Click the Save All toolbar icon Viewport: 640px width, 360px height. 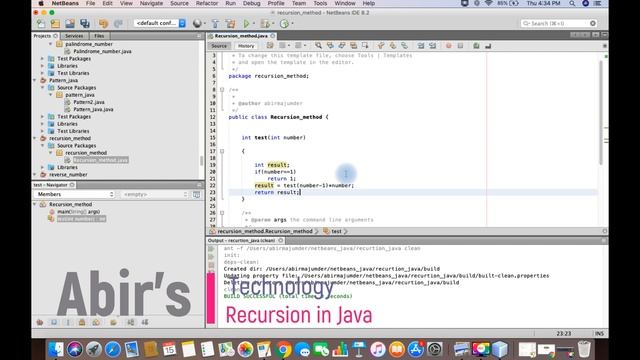[x=85, y=24]
